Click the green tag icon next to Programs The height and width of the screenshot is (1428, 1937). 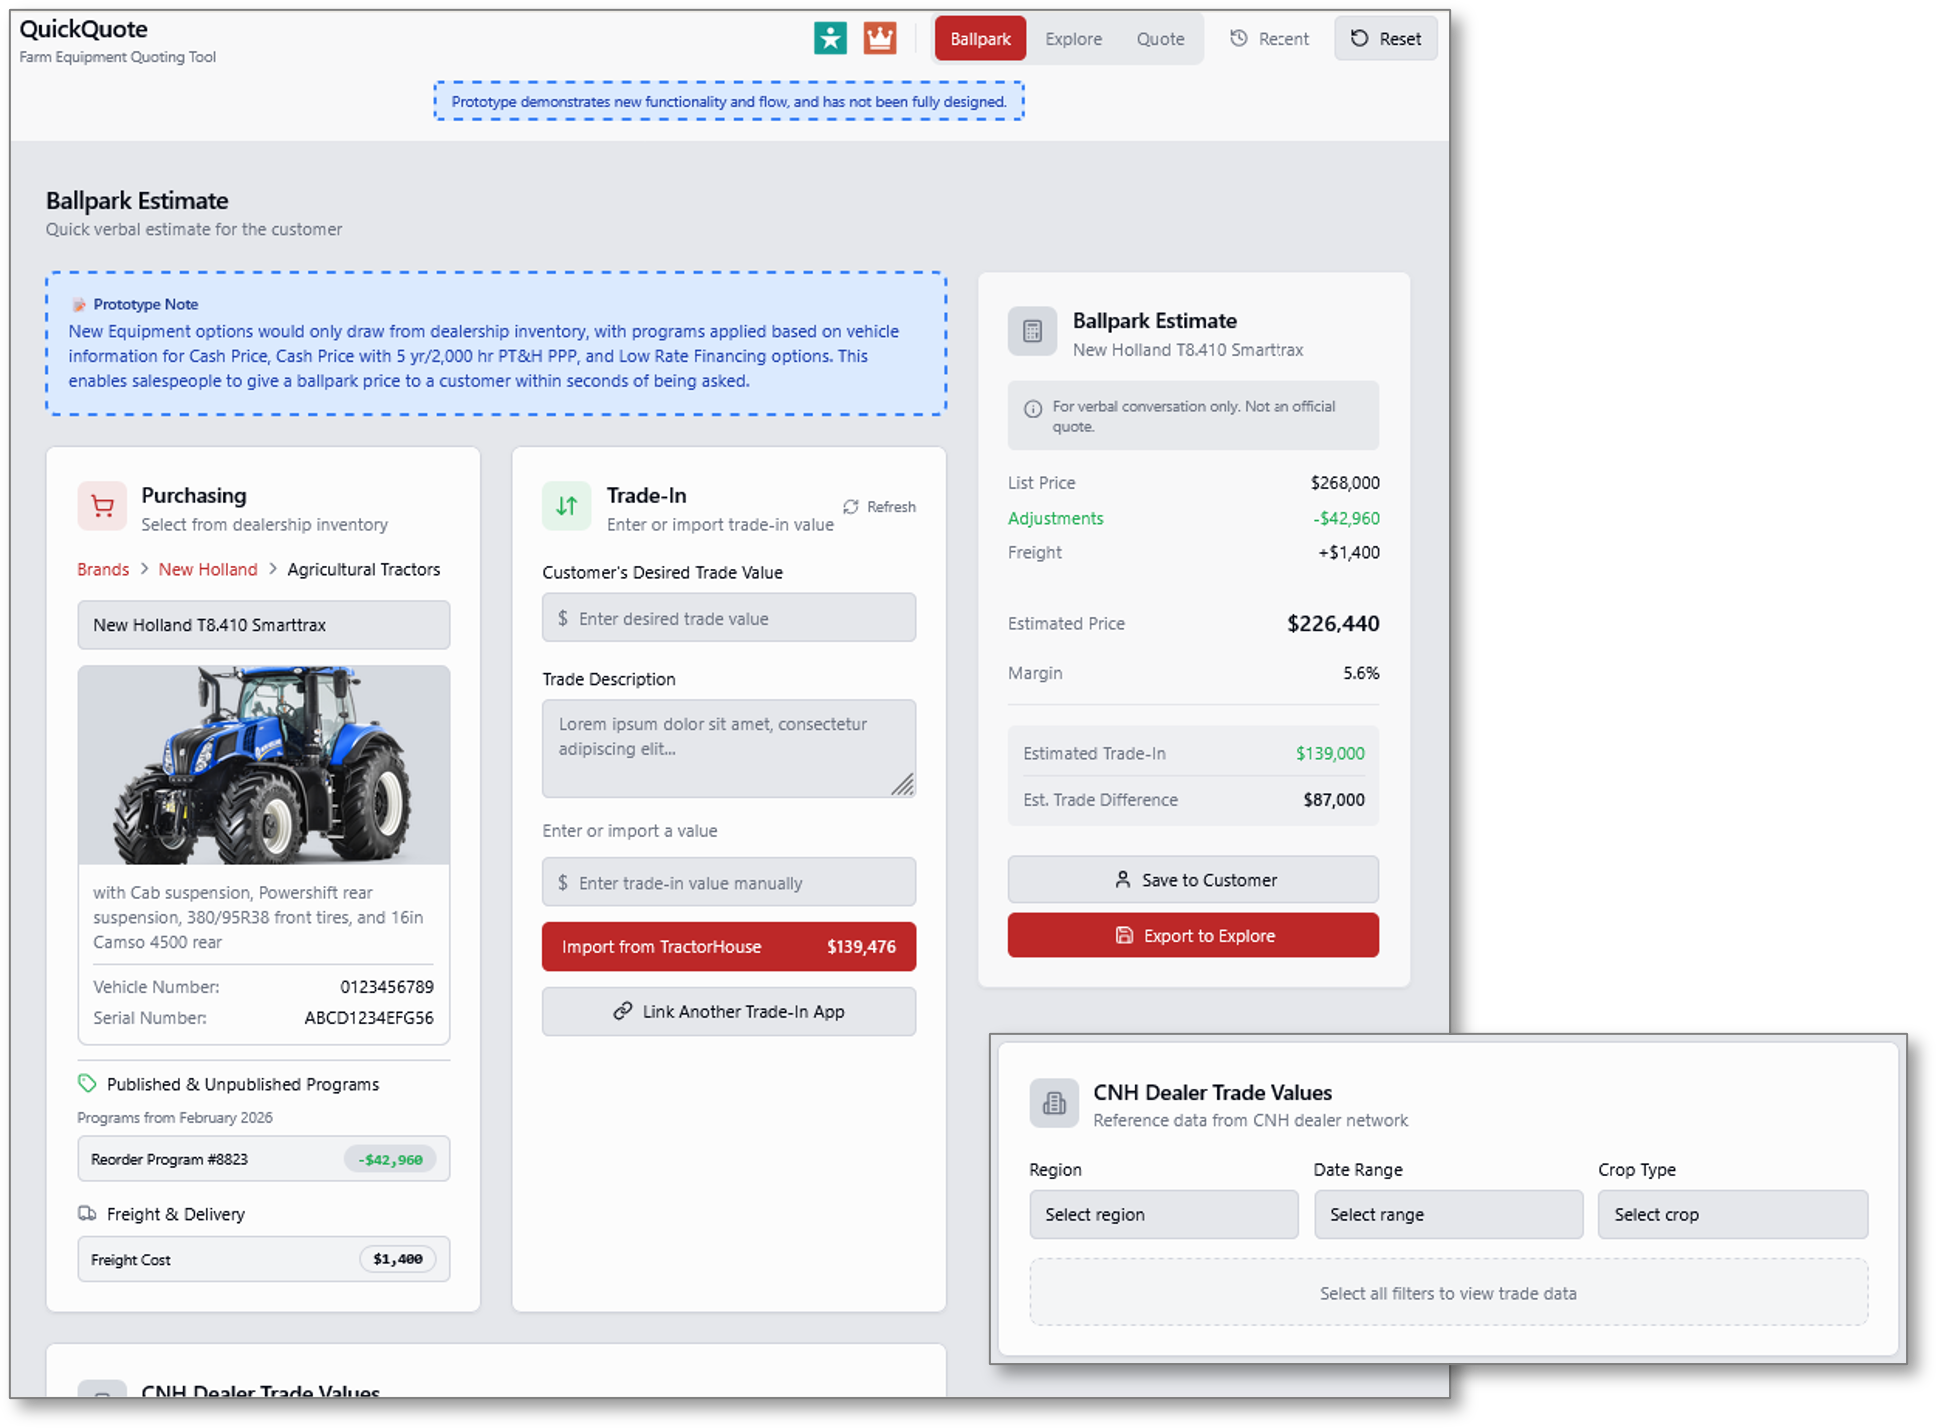[x=87, y=1083]
